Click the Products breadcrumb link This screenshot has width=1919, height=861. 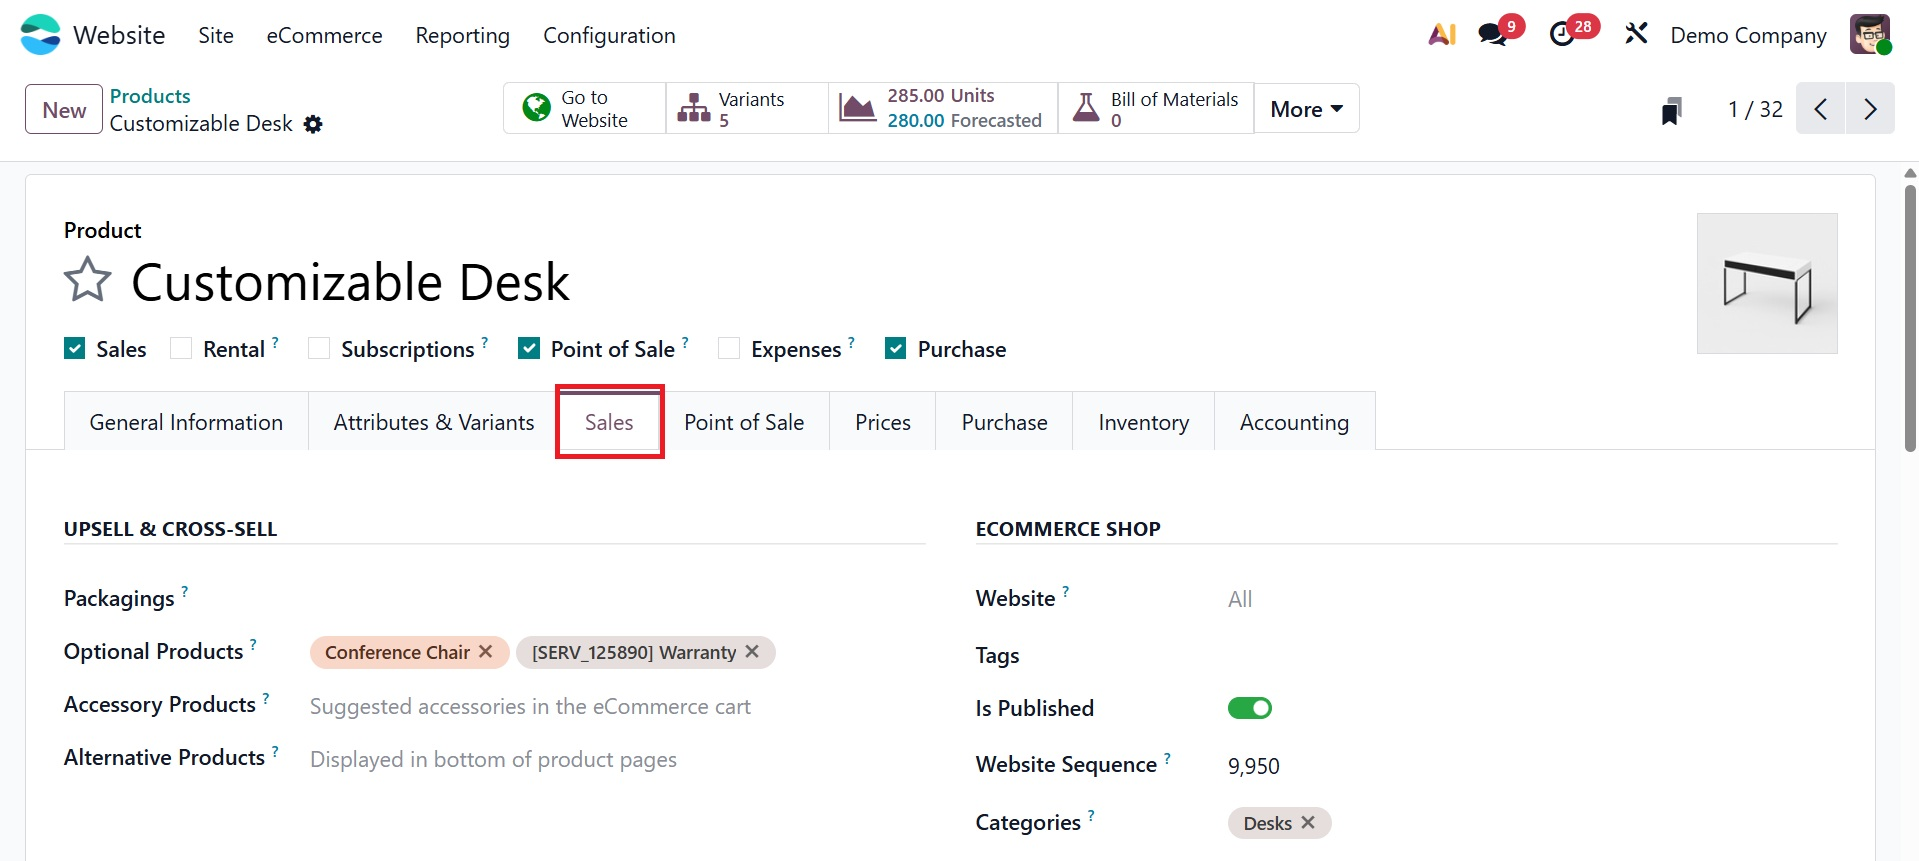[150, 96]
